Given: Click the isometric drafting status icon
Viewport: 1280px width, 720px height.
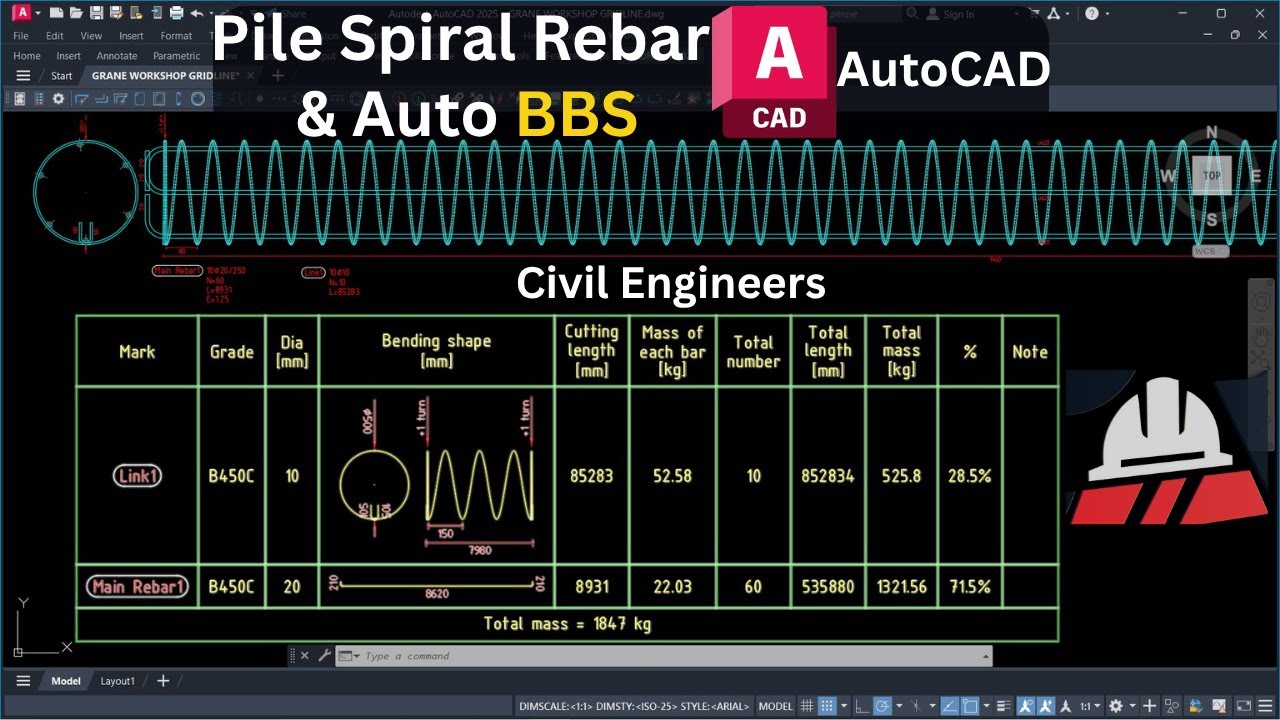Looking at the screenshot, I should [x=916, y=706].
